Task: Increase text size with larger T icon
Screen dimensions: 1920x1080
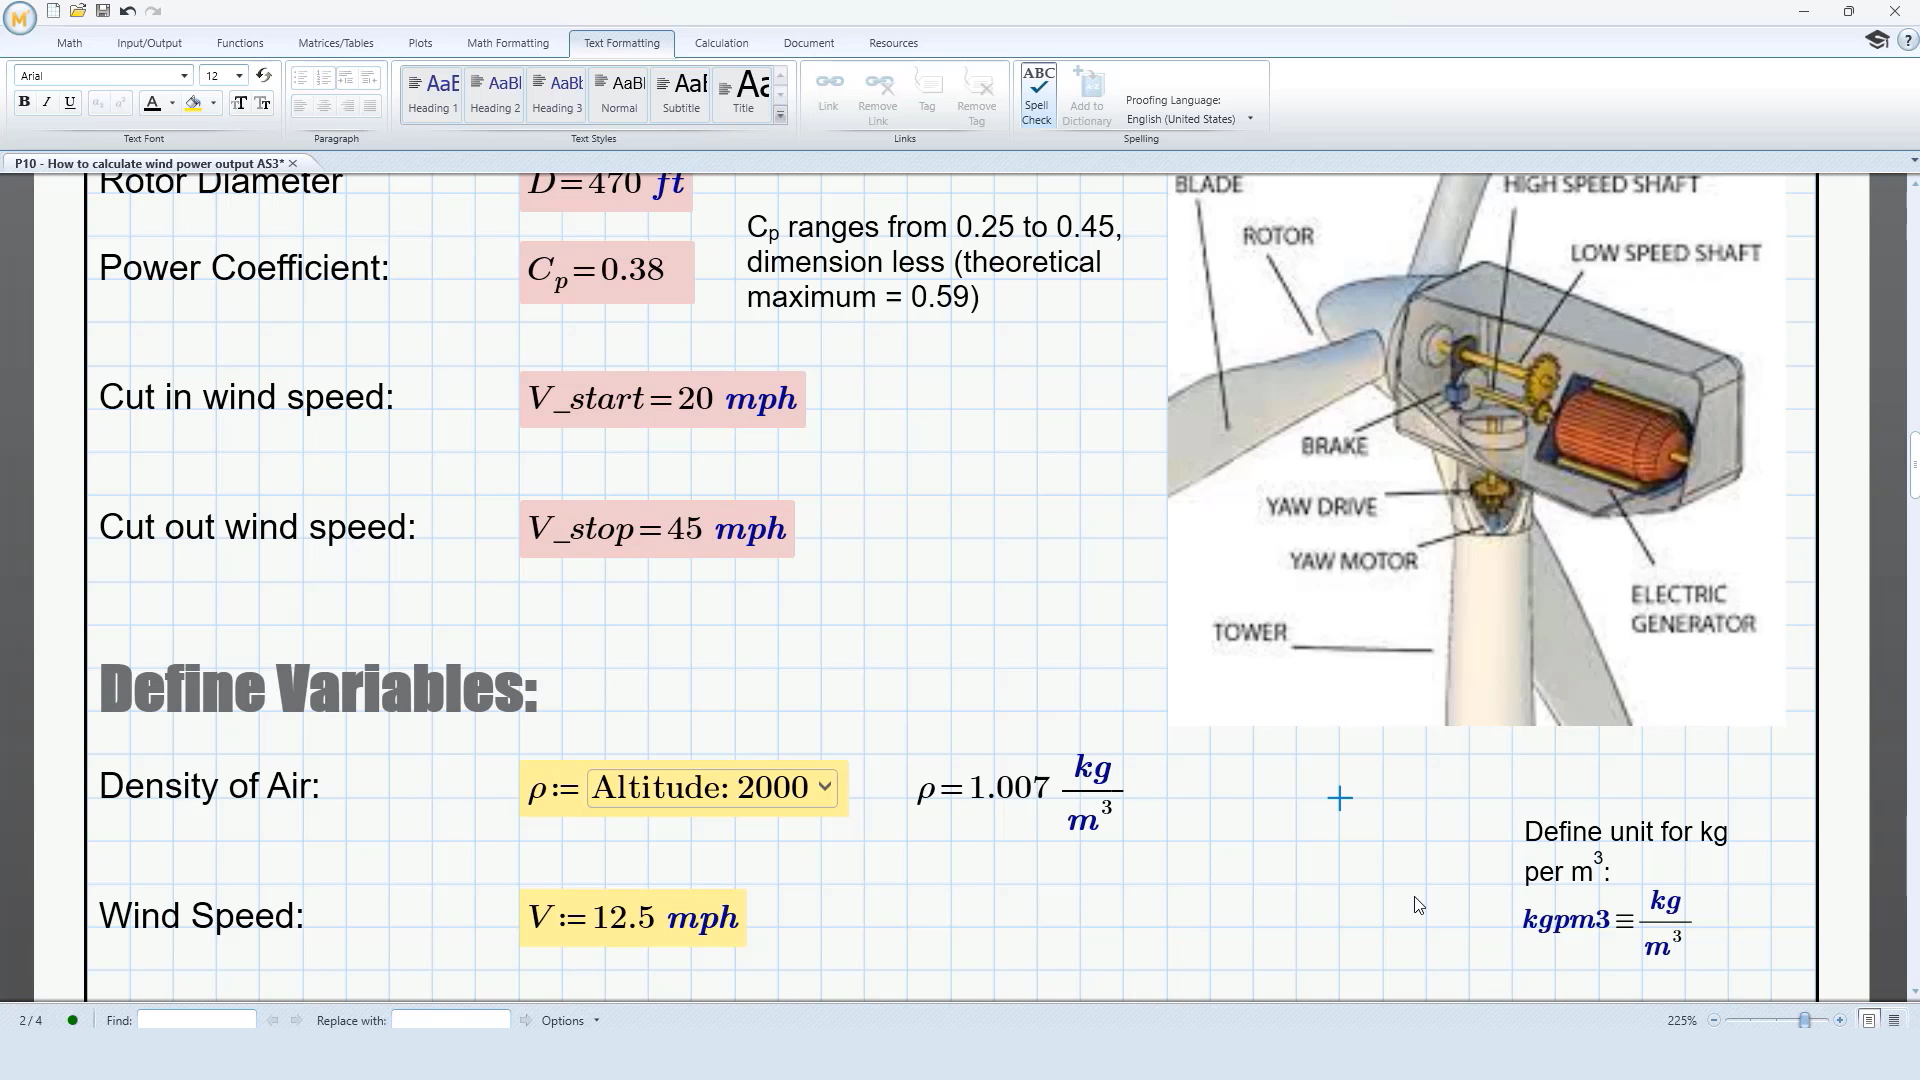Action: pos(239,103)
